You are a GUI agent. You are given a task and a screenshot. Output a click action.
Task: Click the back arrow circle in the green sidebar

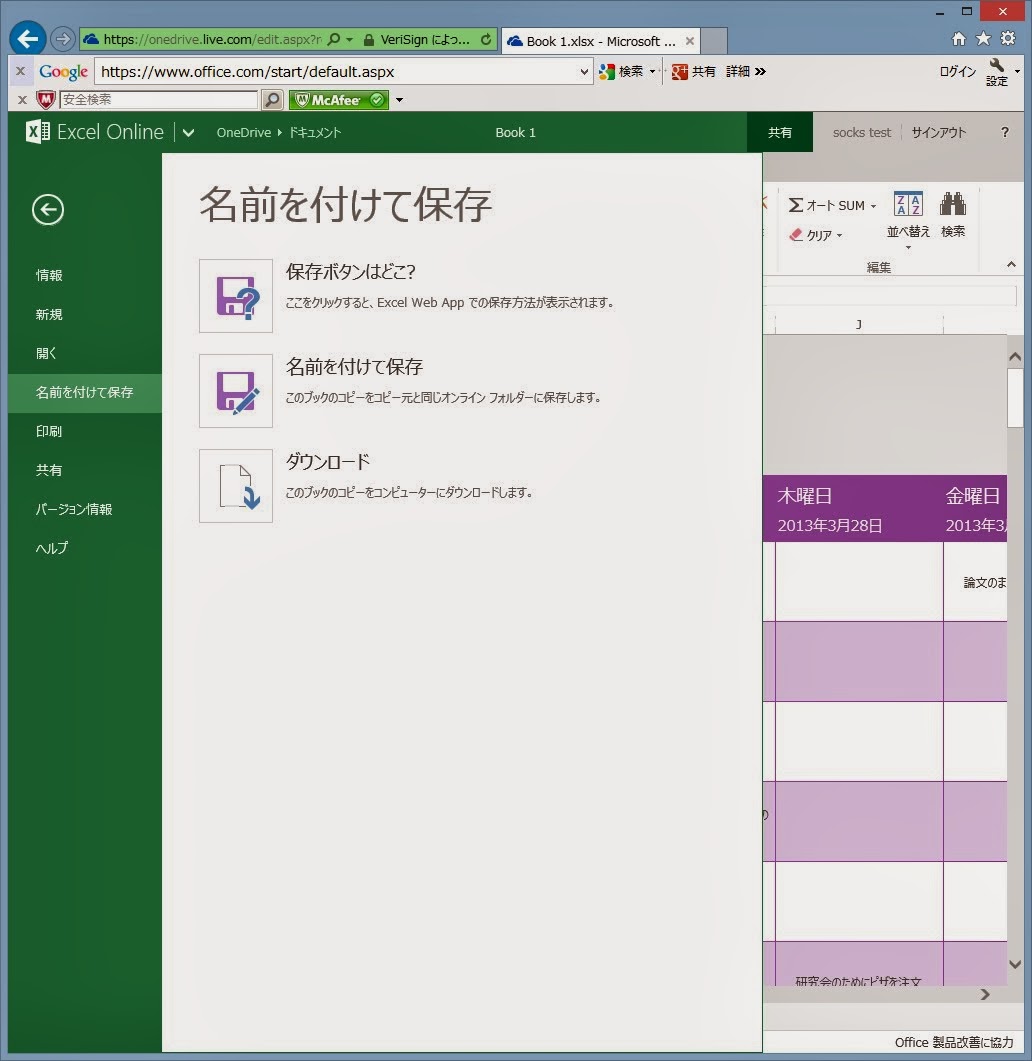[48, 210]
